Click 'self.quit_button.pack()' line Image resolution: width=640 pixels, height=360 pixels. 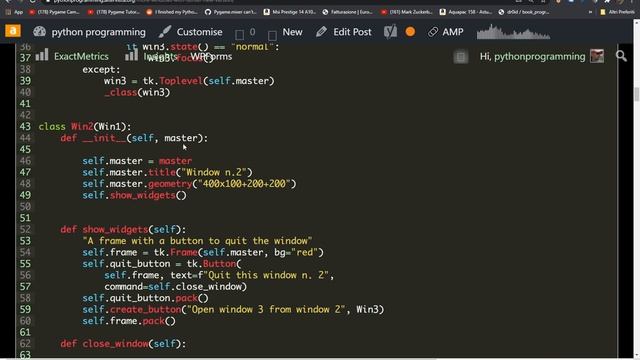coord(145,298)
